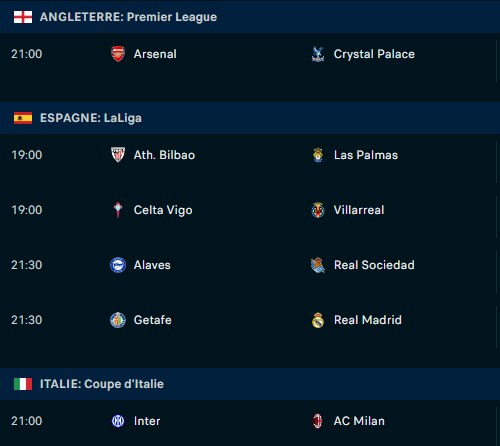The height and width of the screenshot is (446, 500).
Task: Click the Inter Milan logo
Action: point(118,421)
